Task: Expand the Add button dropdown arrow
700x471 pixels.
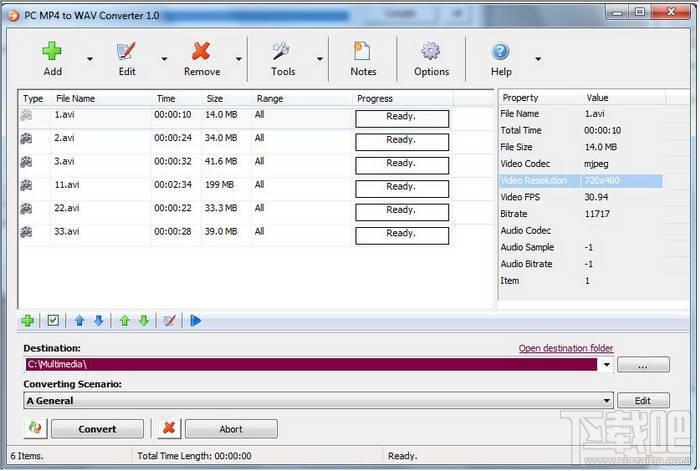Action: click(x=90, y=59)
